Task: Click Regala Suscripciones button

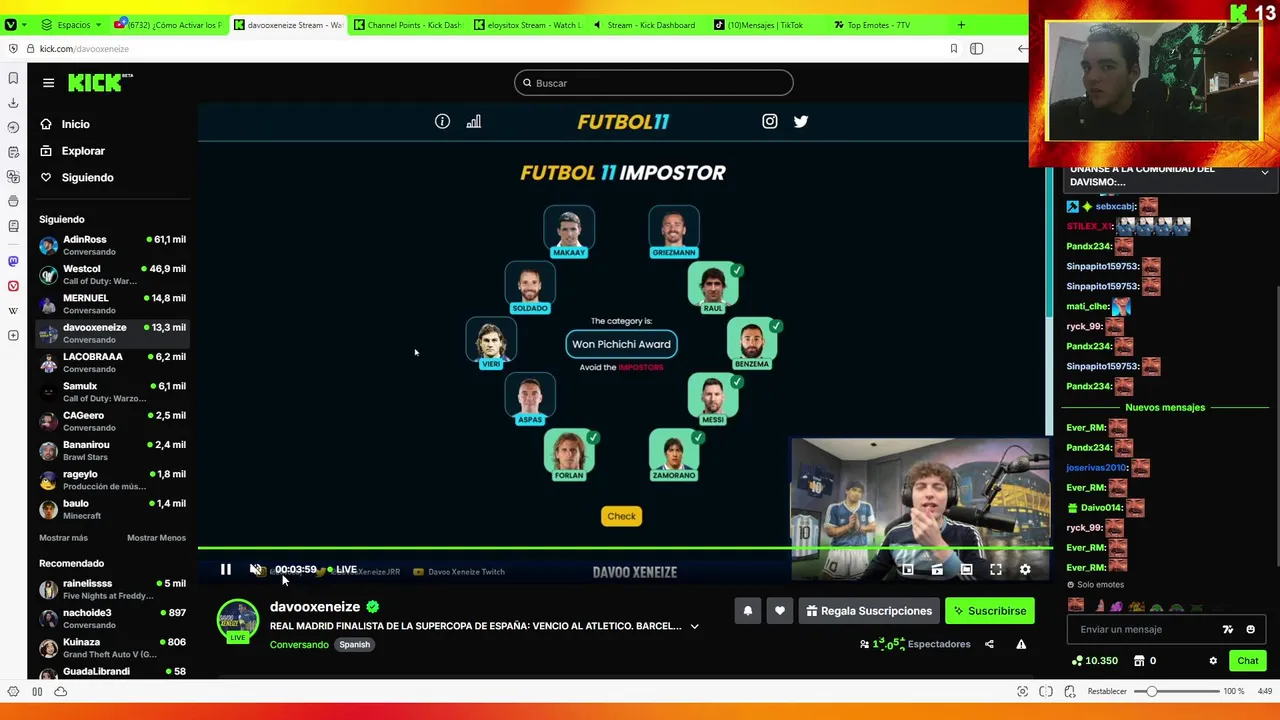Action: (868, 611)
